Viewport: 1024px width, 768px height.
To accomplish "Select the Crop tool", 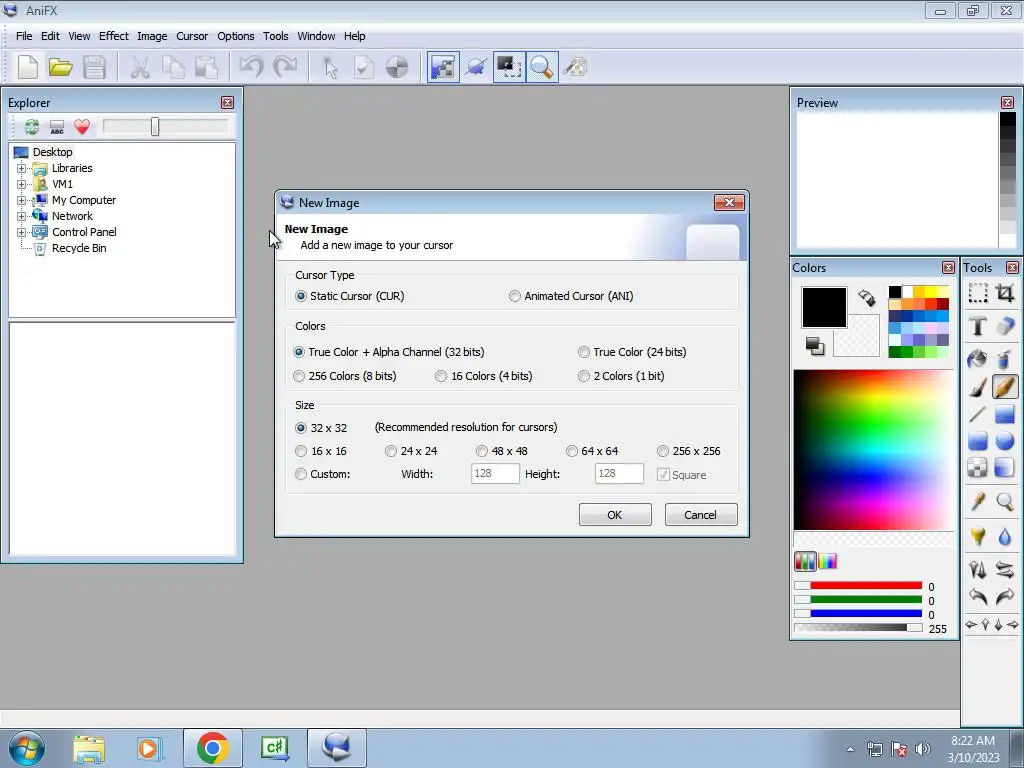I will pyautogui.click(x=1005, y=293).
